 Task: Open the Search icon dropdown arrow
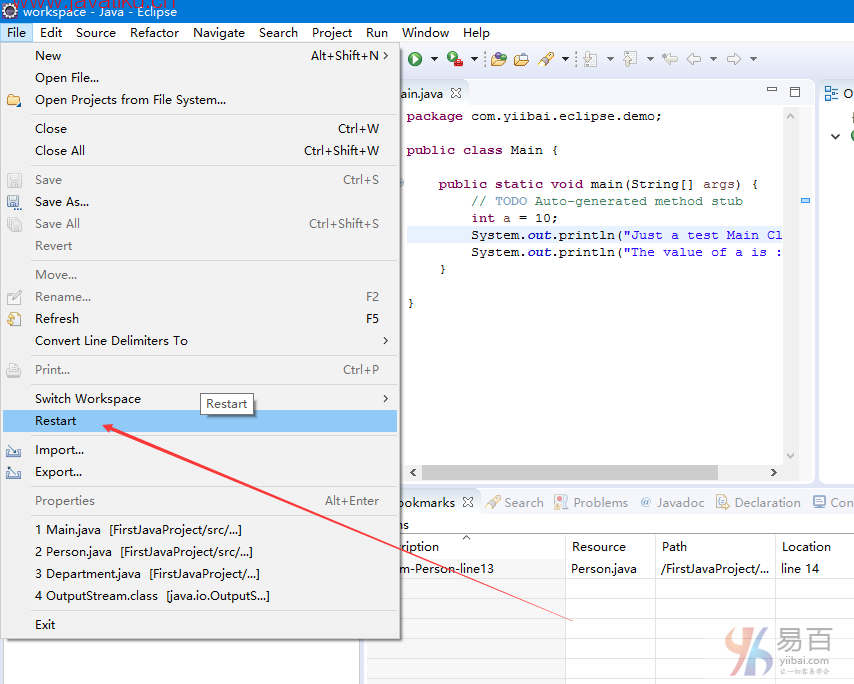tap(565, 59)
